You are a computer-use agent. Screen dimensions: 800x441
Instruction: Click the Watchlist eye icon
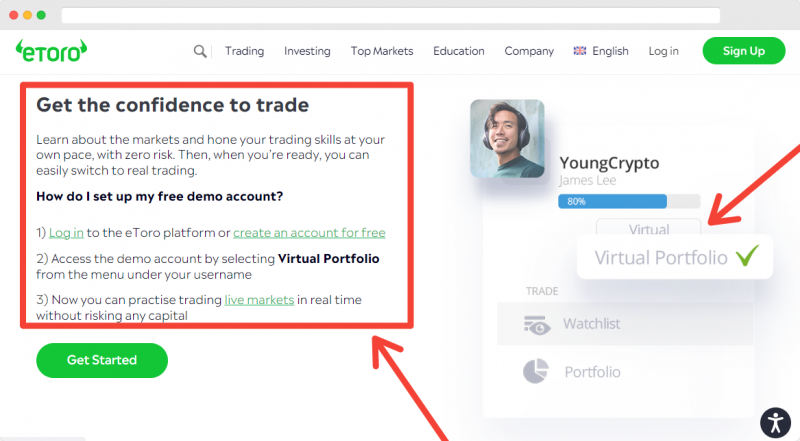pos(537,325)
